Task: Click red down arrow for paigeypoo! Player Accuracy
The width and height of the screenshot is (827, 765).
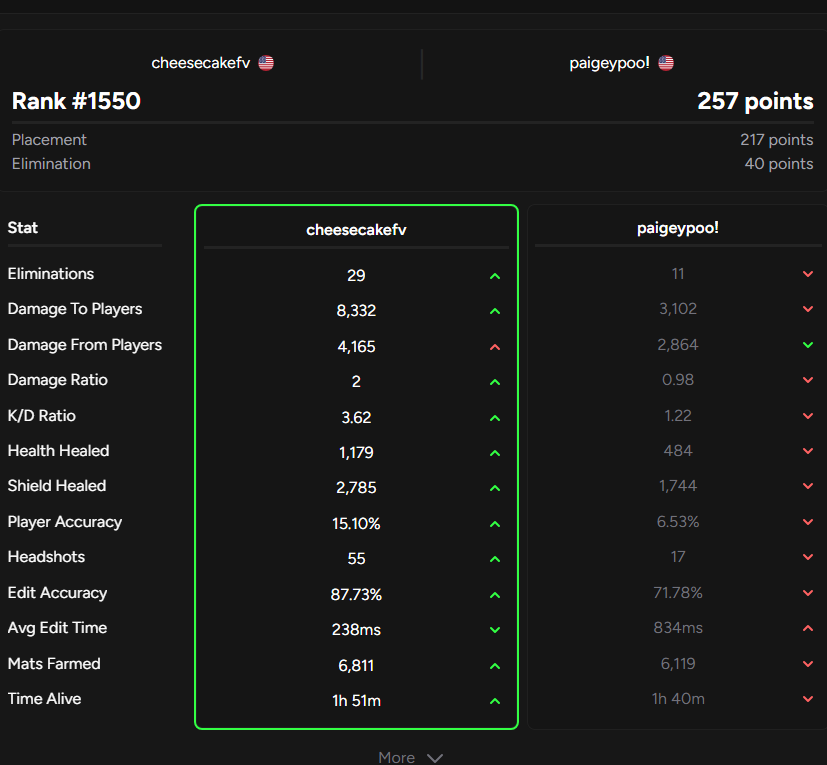Action: [807, 522]
